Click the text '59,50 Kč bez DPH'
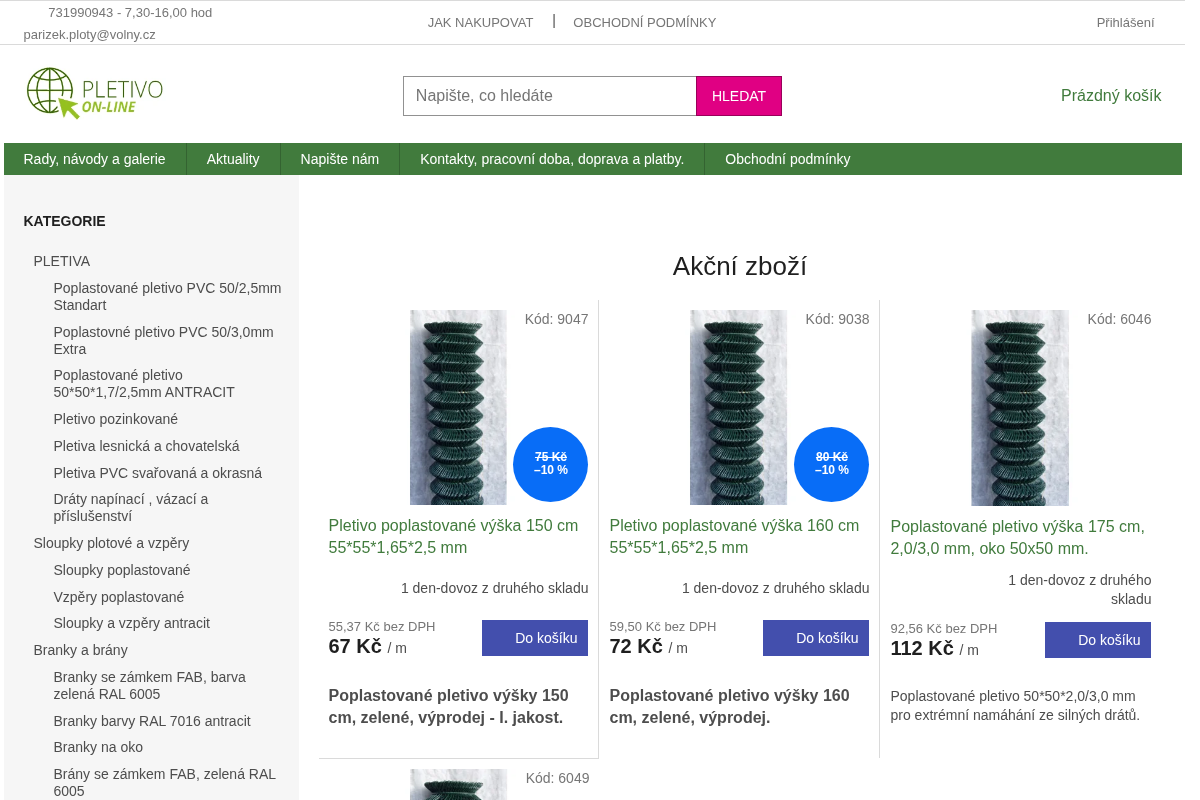 (663, 627)
